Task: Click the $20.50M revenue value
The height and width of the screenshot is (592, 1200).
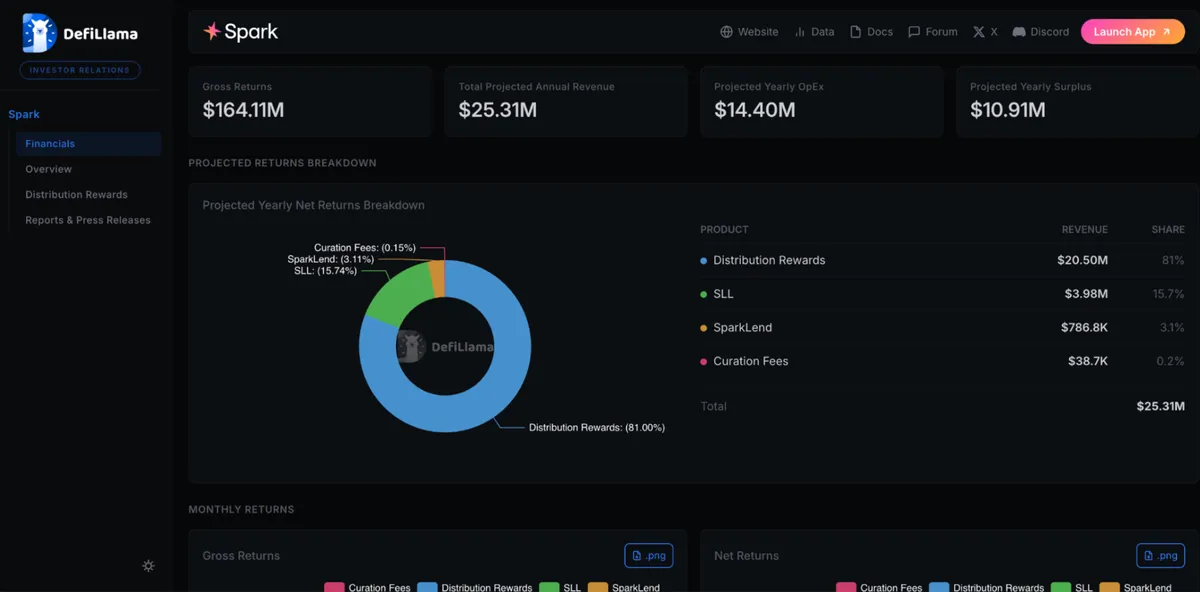Action: tap(1082, 260)
